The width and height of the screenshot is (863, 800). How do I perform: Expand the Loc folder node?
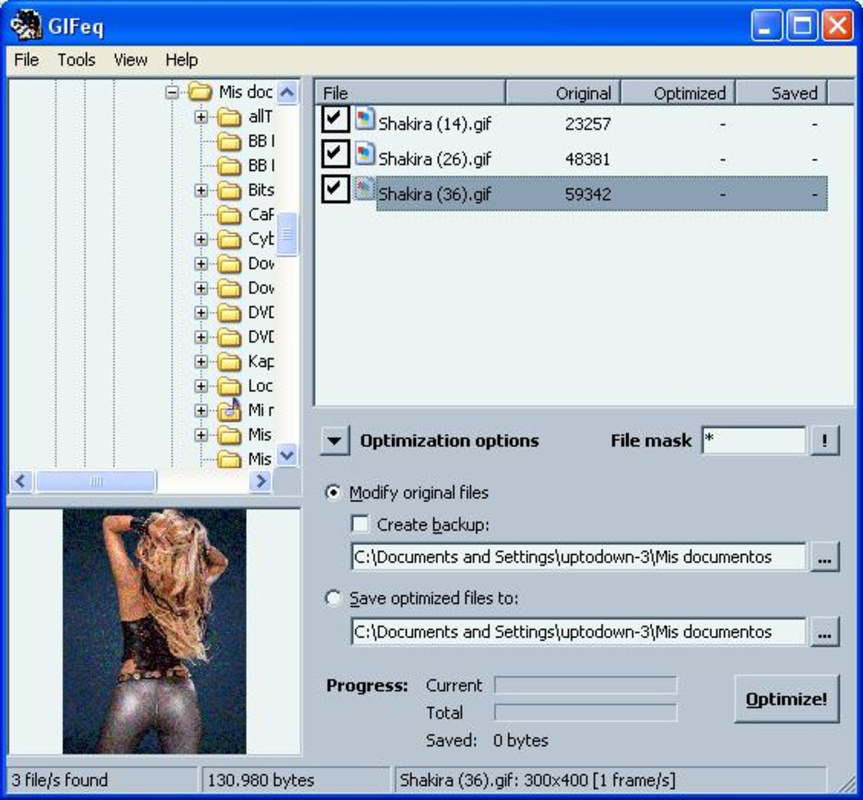pyautogui.click(x=201, y=386)
